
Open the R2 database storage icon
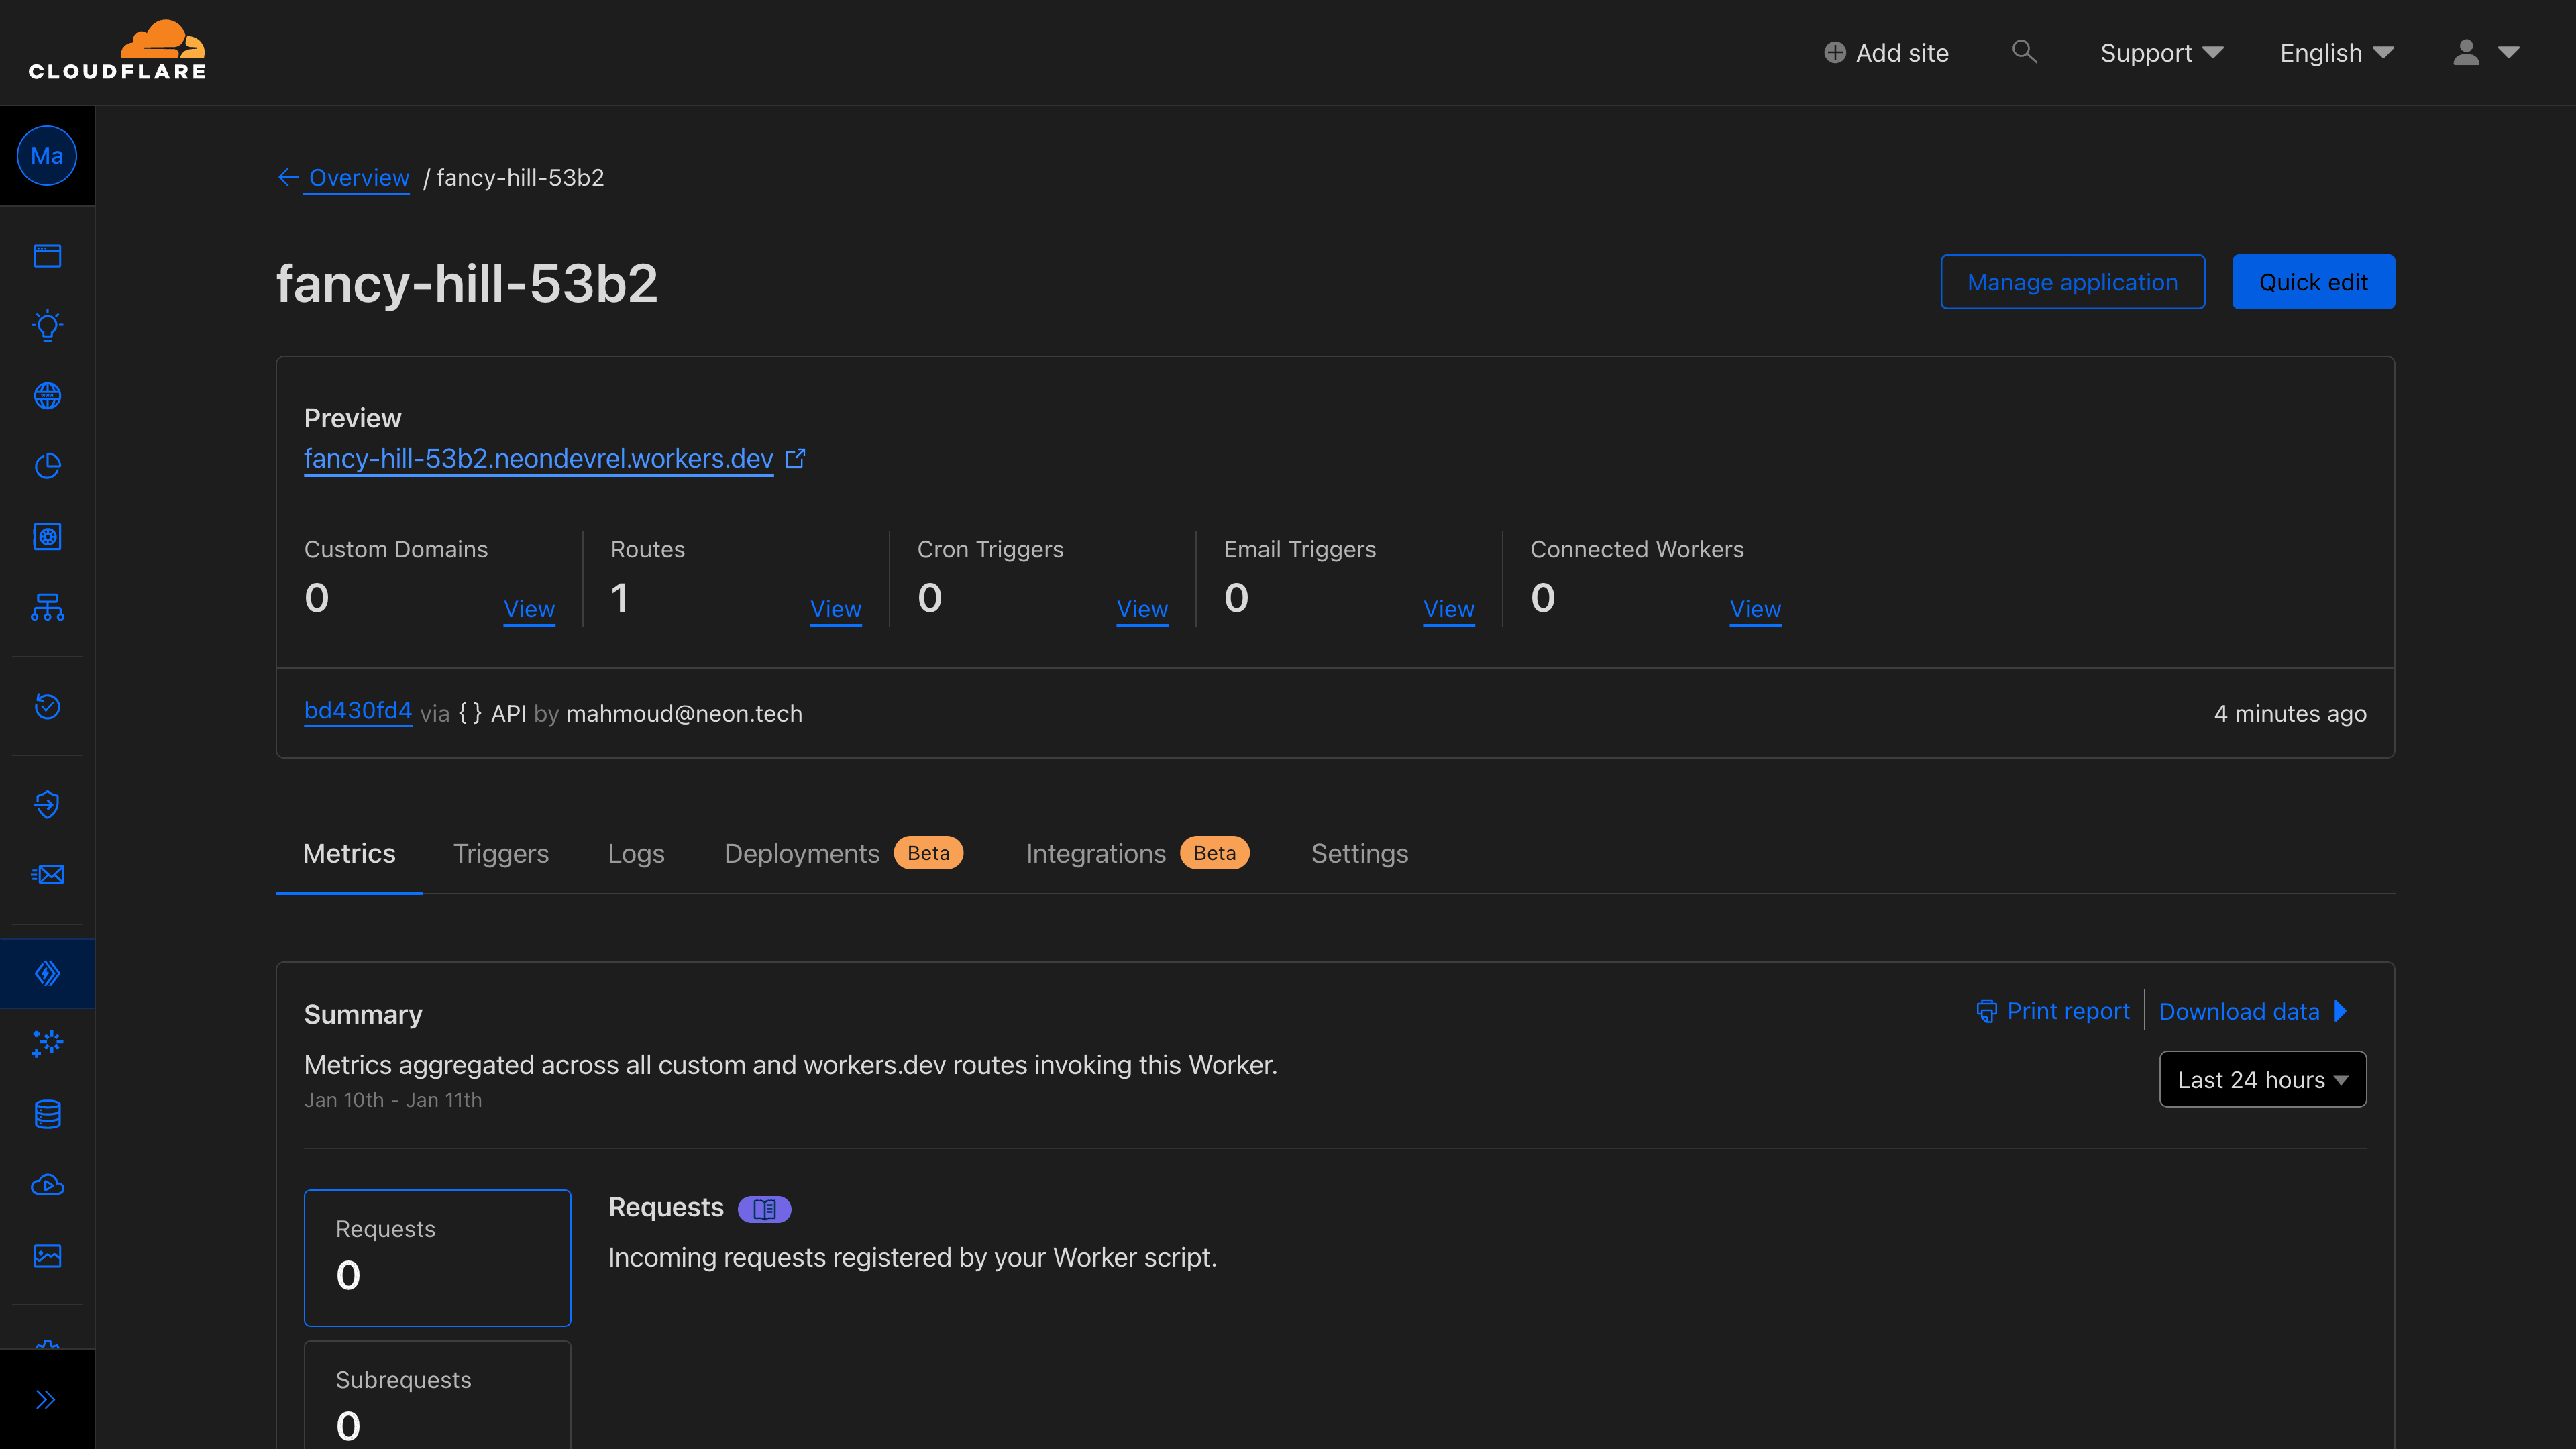47,1114
